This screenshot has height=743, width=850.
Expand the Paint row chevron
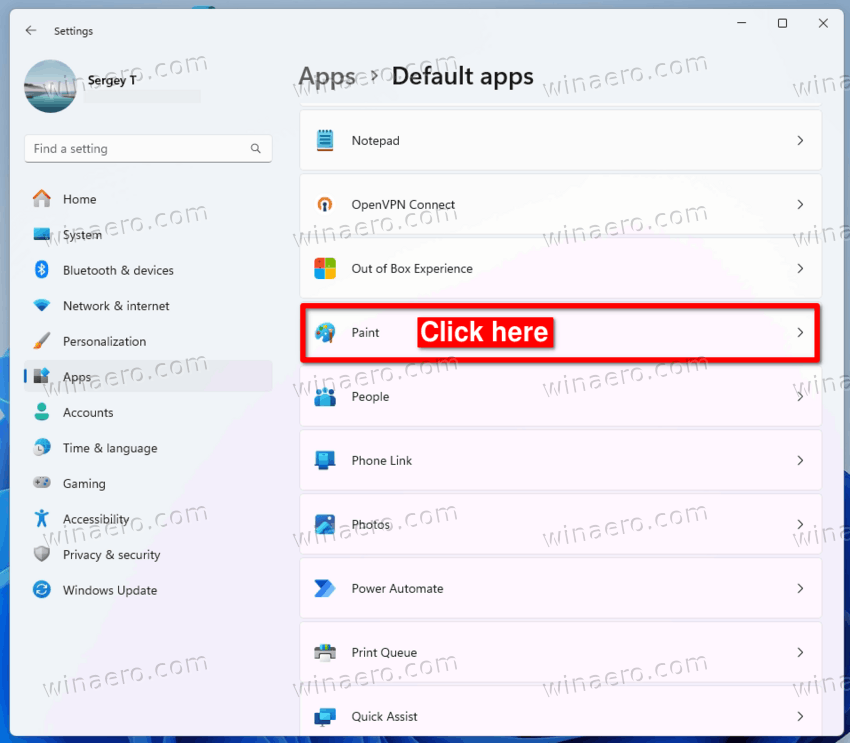pos(800,332)
